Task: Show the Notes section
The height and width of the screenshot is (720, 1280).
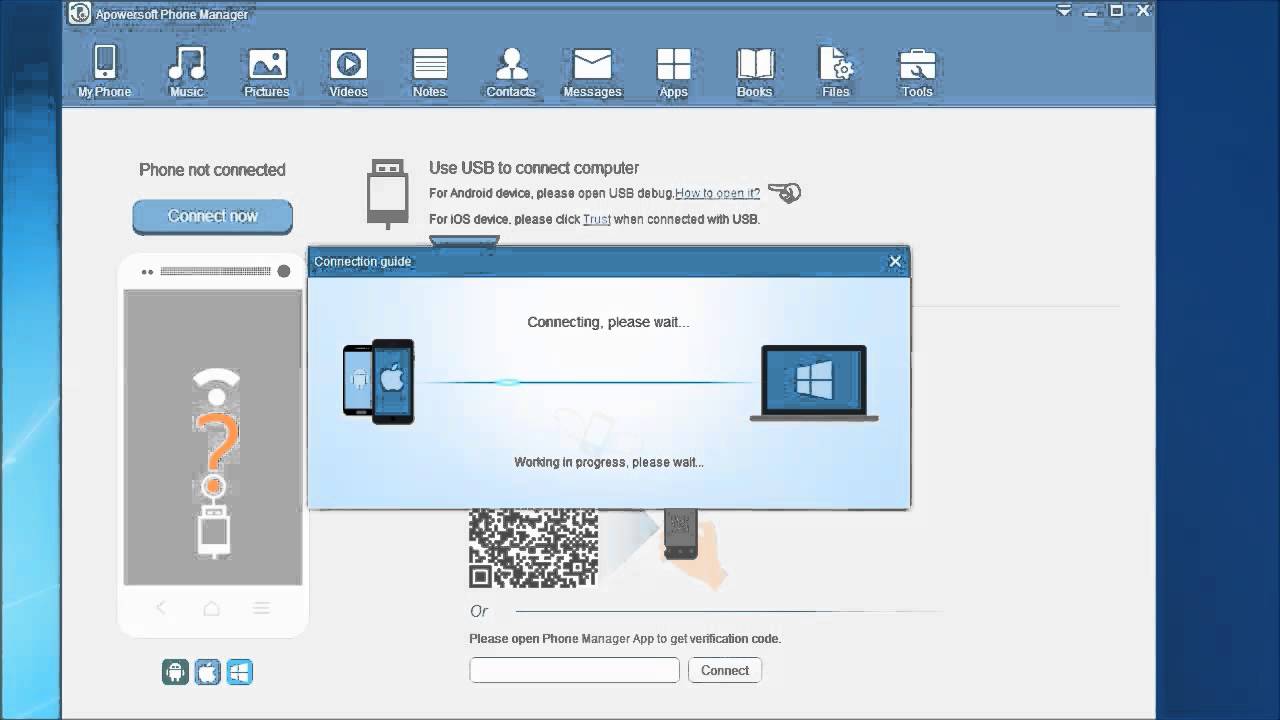Action: pyautogui.click(x=430, y=71)
